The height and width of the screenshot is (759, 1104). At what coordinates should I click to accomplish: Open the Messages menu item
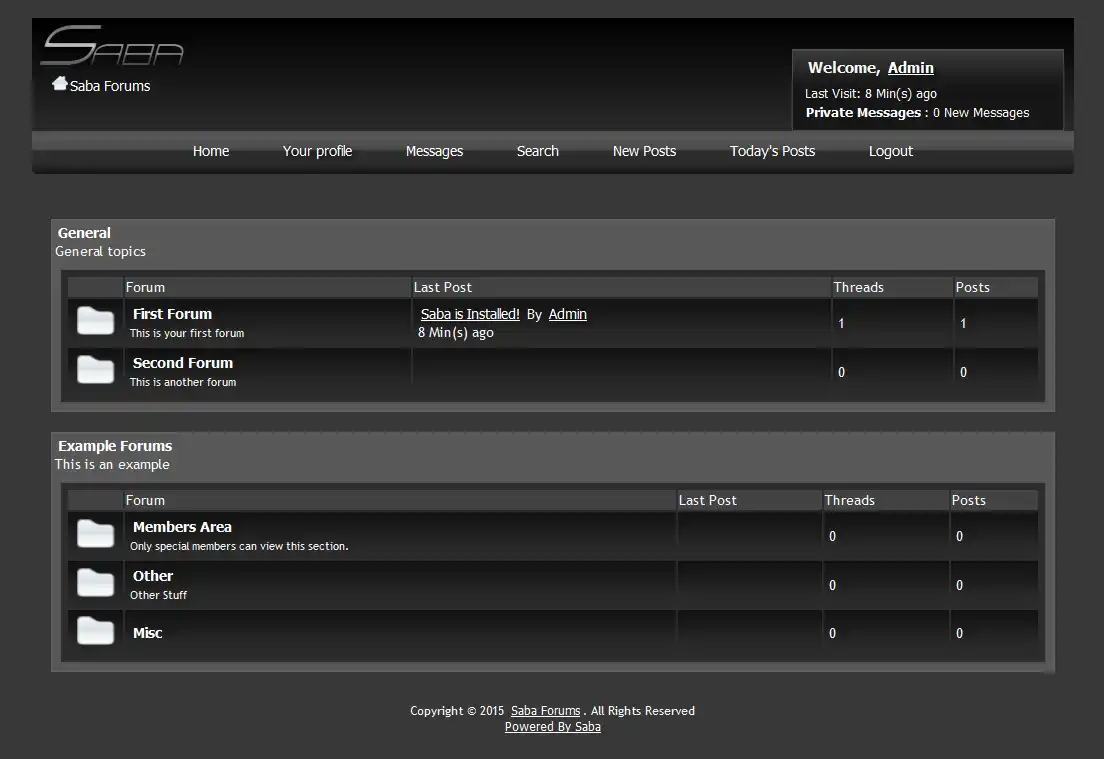tap(434, 151)
